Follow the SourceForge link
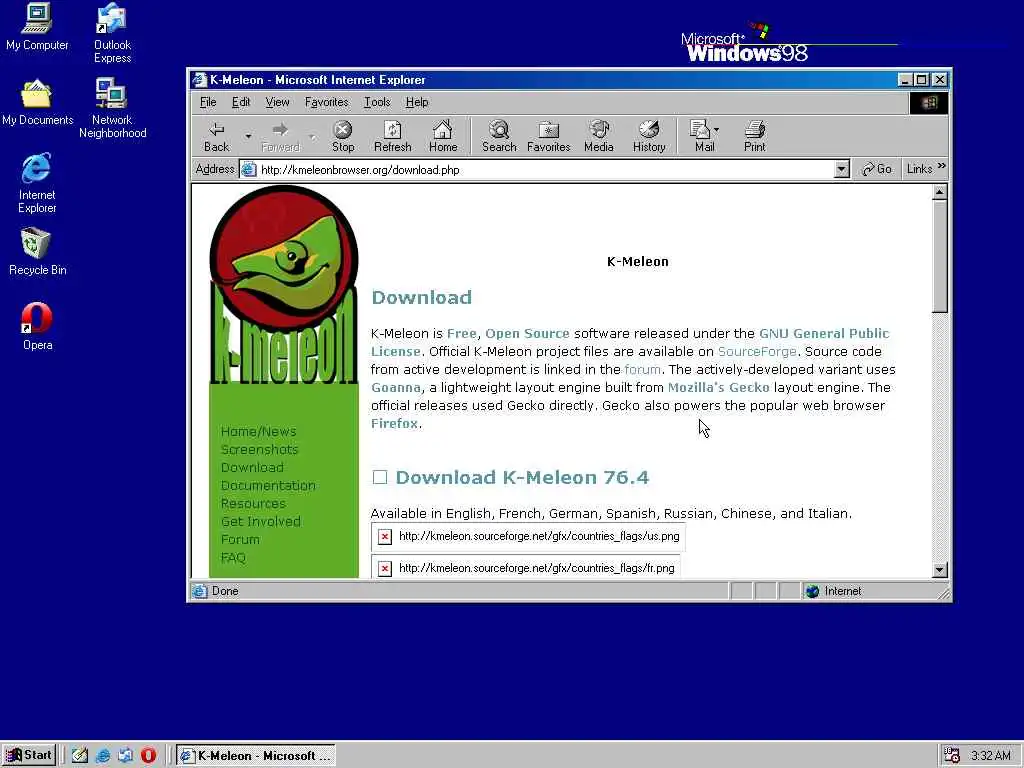This screenshot has height=768, width=1024. (757, 351)
